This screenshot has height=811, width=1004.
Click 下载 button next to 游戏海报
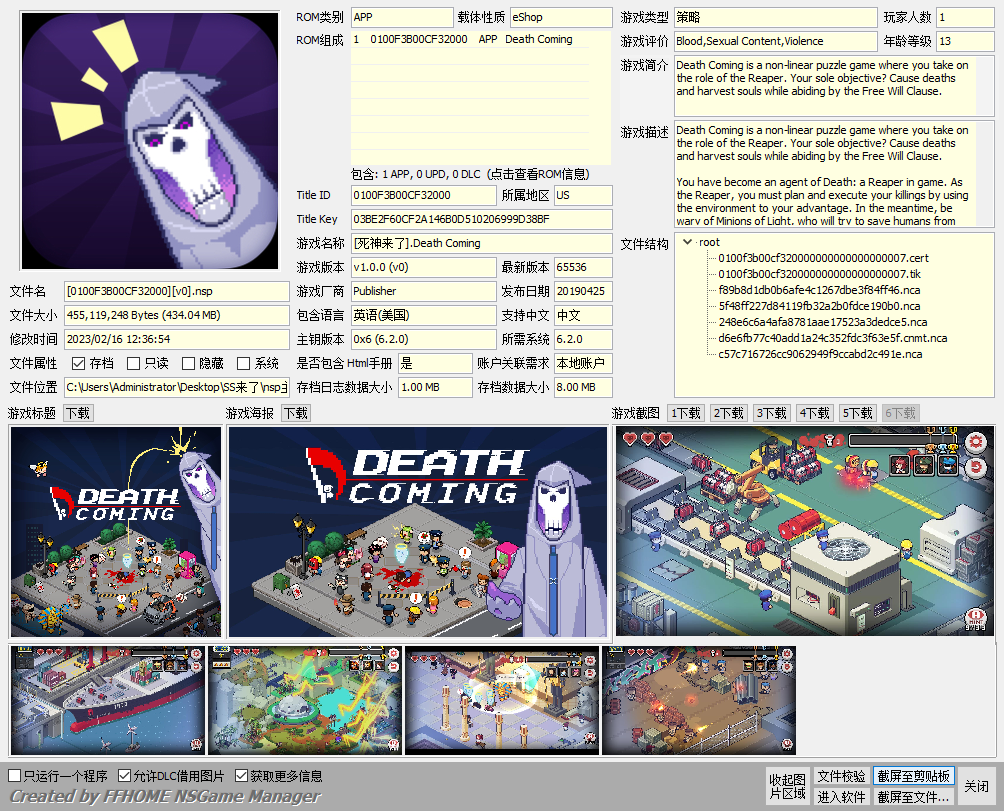(x=296, y=414)
